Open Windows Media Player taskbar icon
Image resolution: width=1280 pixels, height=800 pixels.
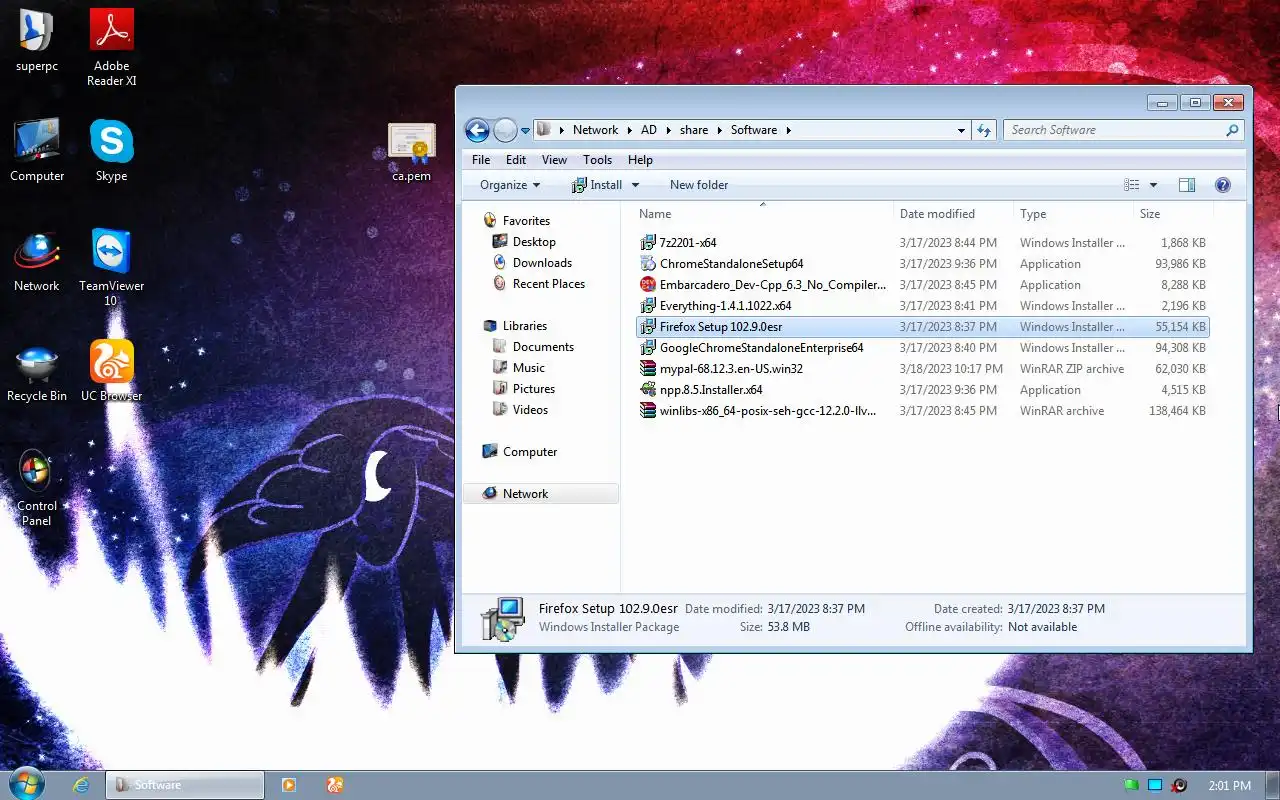click(289, 785)
